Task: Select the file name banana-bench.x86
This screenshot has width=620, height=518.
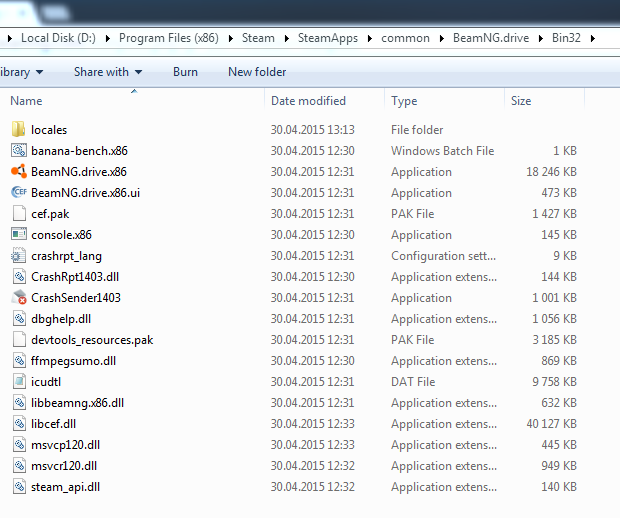Action: tap(79, 151)
